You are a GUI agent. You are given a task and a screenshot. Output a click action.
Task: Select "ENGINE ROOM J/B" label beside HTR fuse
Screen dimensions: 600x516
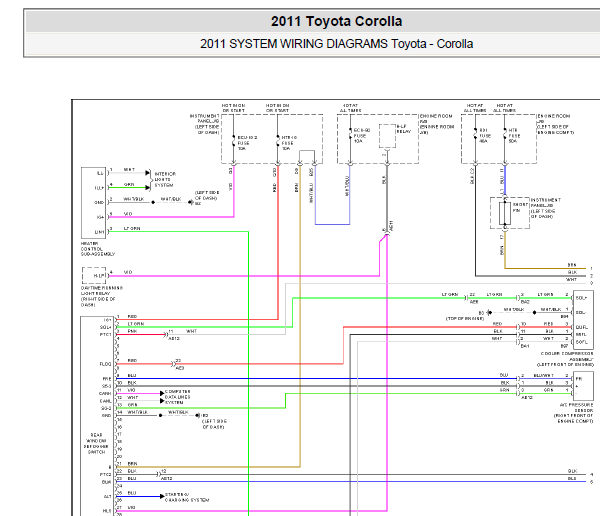point(555,124)
